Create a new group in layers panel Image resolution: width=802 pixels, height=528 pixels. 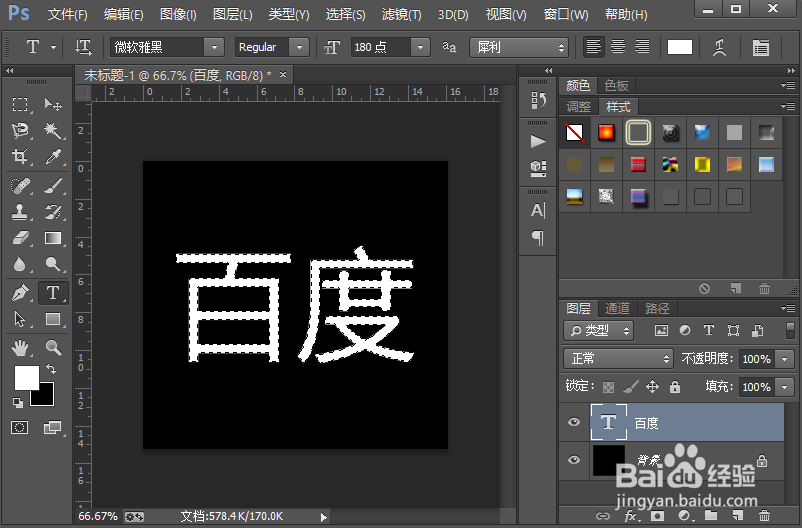point(710,516)
